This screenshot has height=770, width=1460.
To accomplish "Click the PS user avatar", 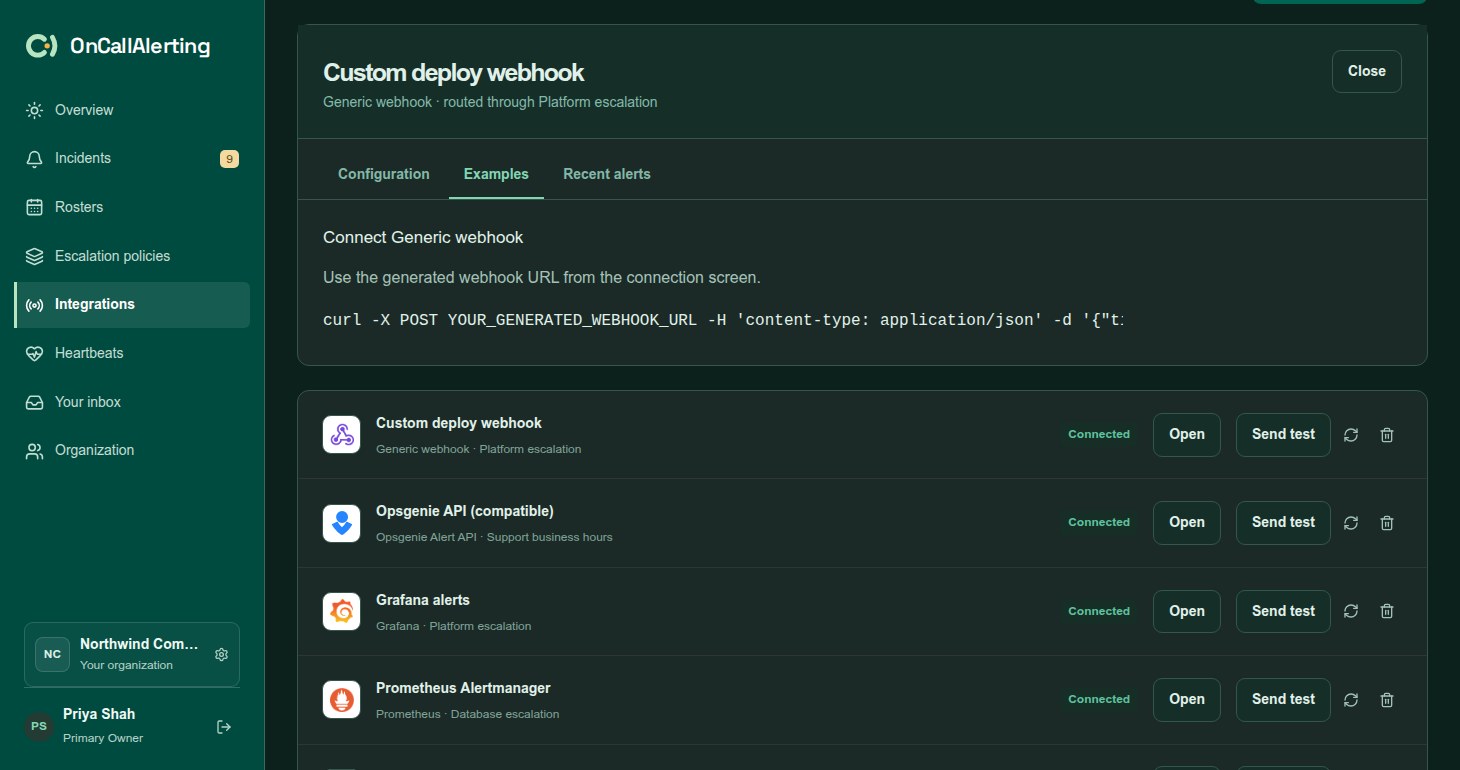I will tap(39, 726).
